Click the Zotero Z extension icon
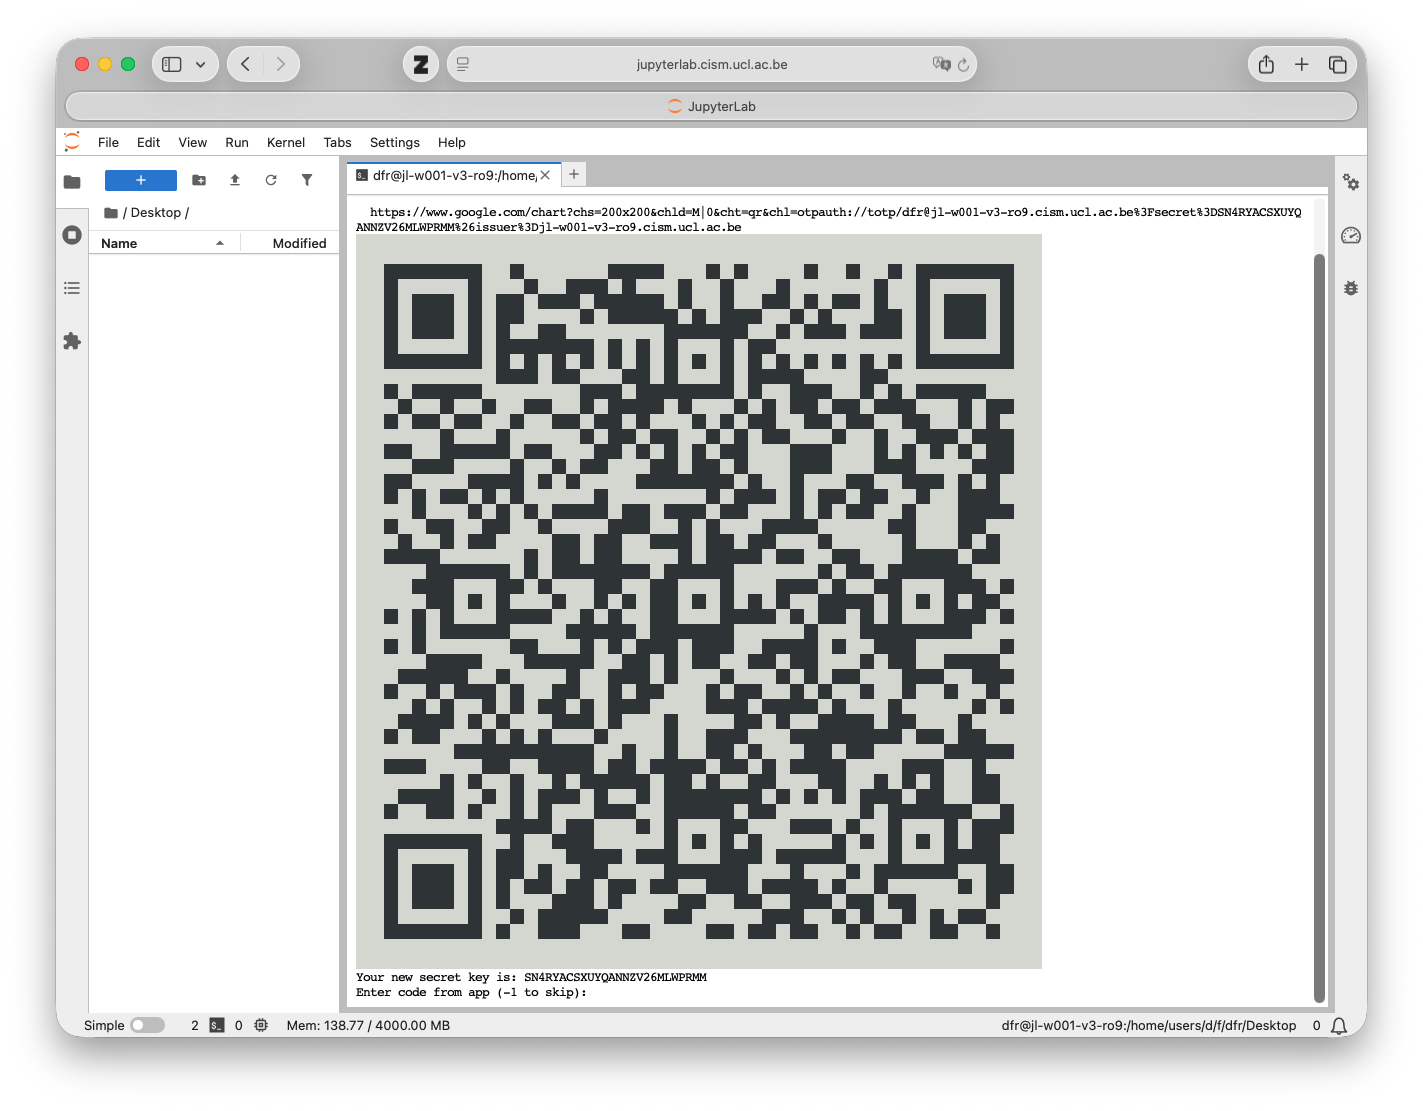The height and width of the screenshot is (1111, 1423). pyautogui.click(x=421, y=64)
